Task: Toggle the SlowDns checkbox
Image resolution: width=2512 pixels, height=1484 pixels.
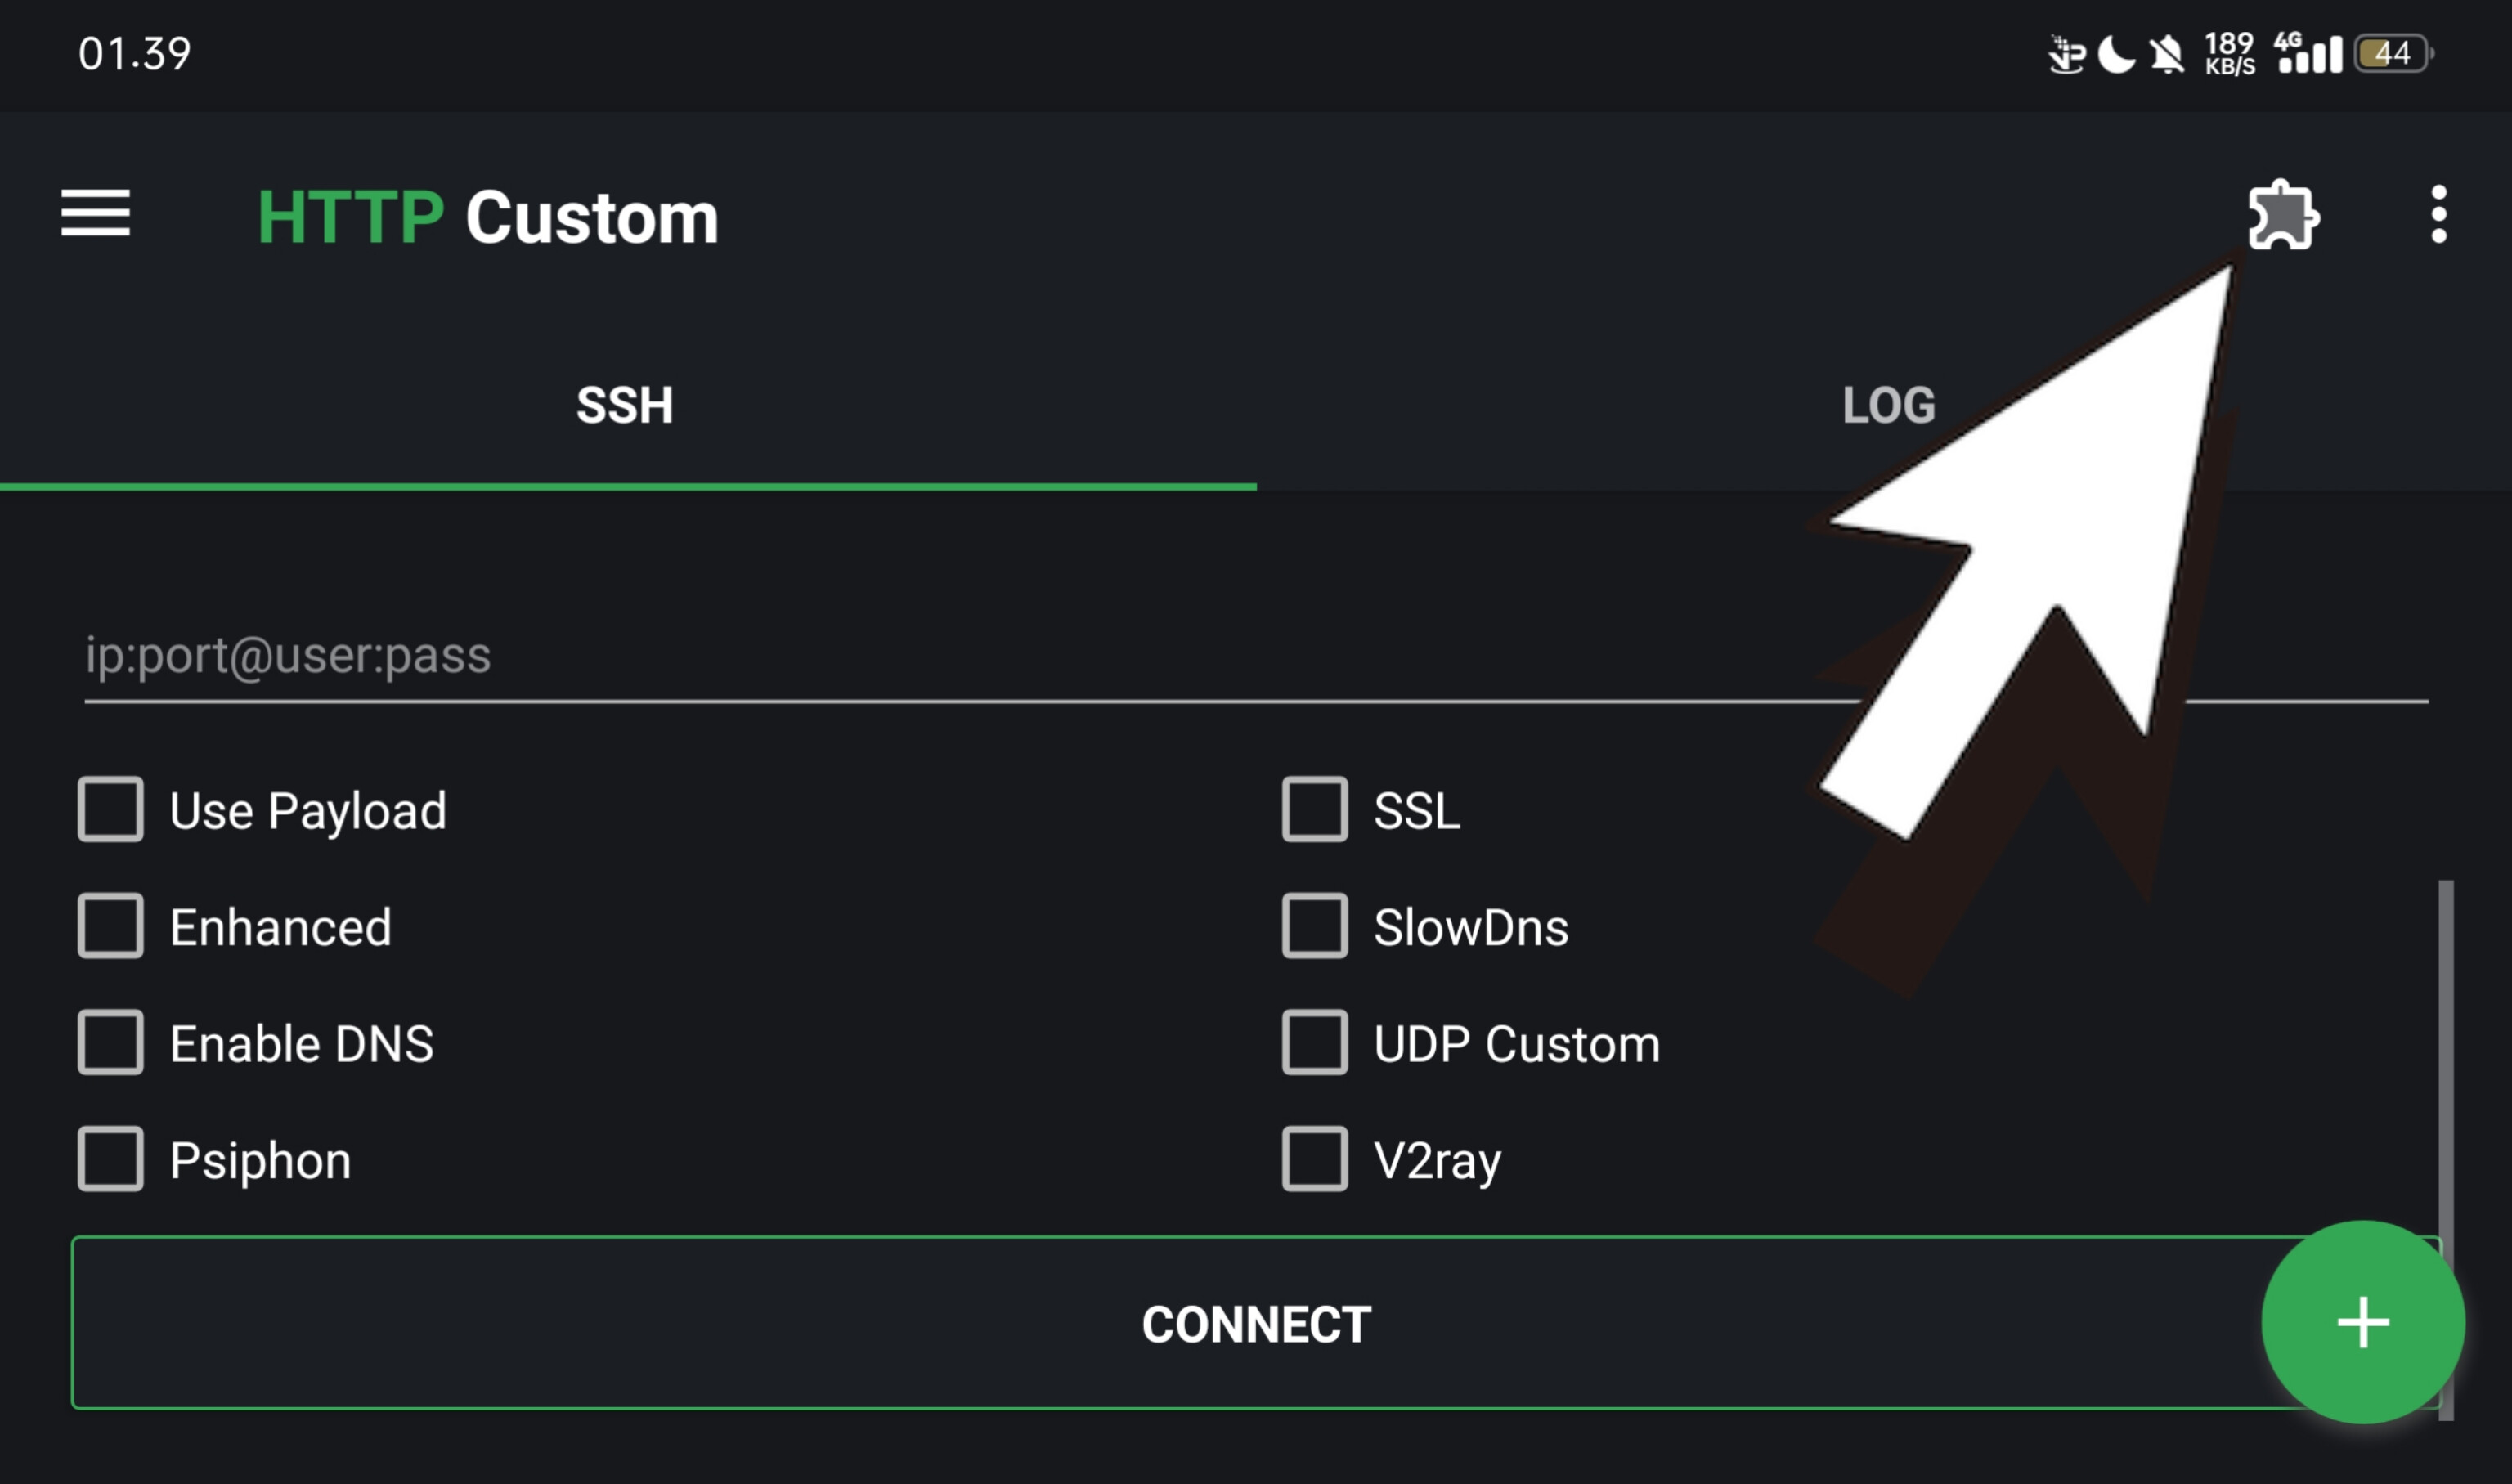Action: click(1315, 926)
